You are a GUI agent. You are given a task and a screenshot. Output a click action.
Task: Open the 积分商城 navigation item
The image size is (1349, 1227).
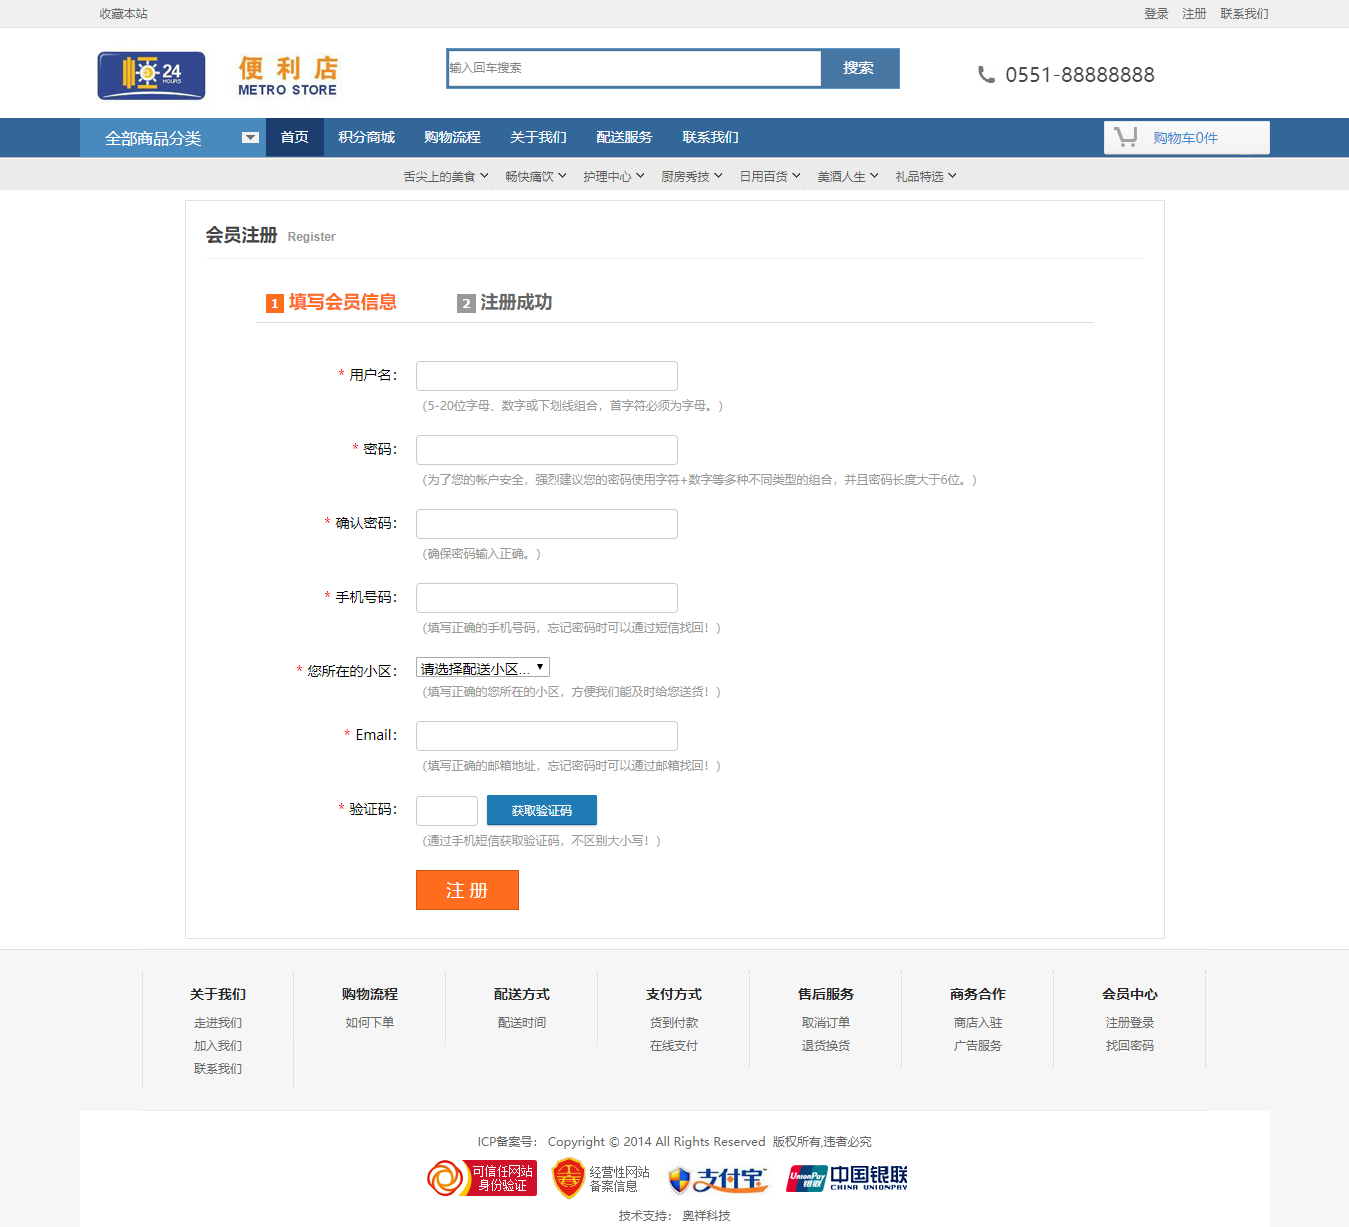[366, 137]
